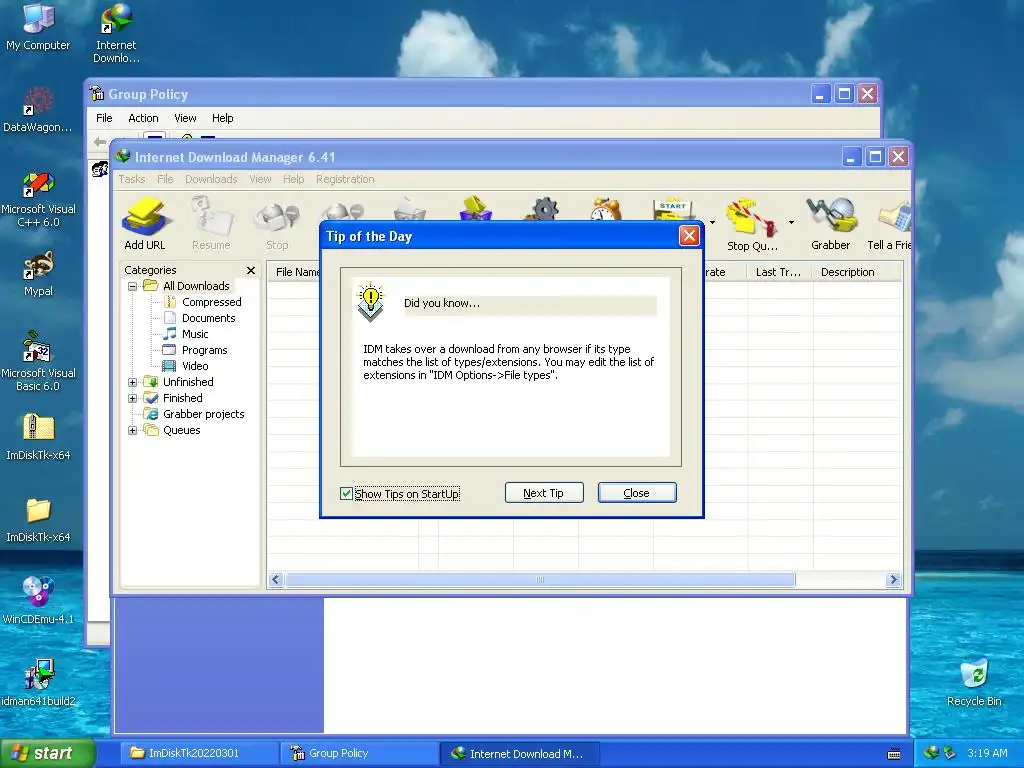Select the idman641build2 installer icon

coord(38,682)
